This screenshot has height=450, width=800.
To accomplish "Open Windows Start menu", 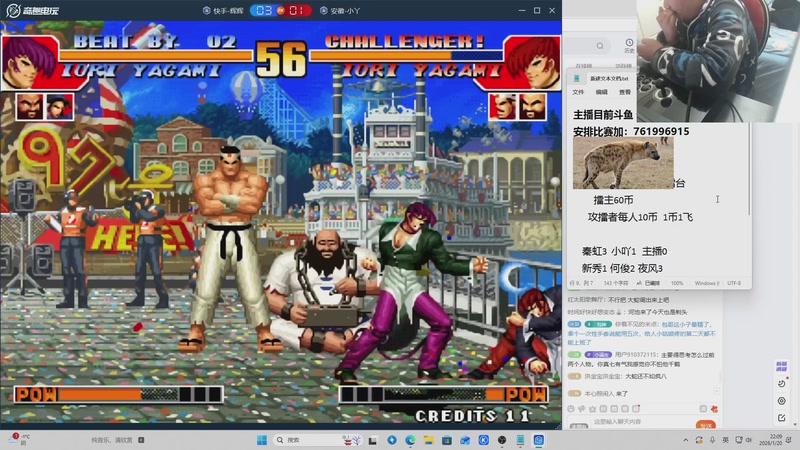I will coord(262,440).
